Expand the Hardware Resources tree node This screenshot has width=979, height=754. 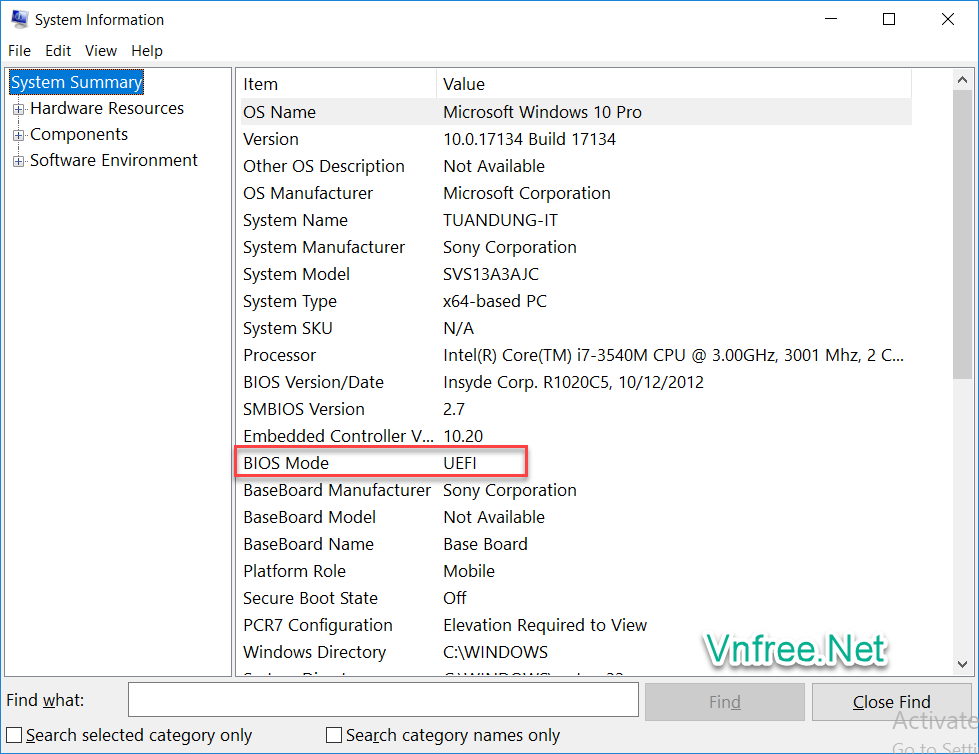click(x=18, y=109)
